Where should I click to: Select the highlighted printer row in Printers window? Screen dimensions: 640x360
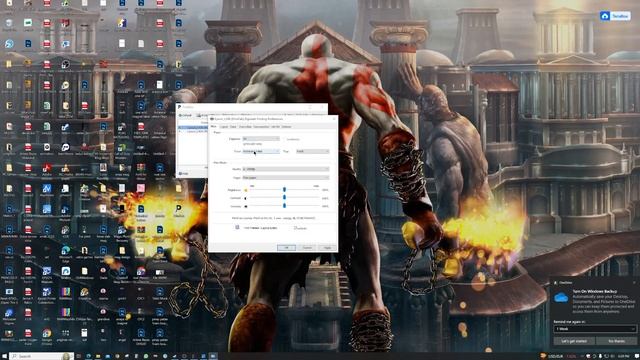[193, 128]
